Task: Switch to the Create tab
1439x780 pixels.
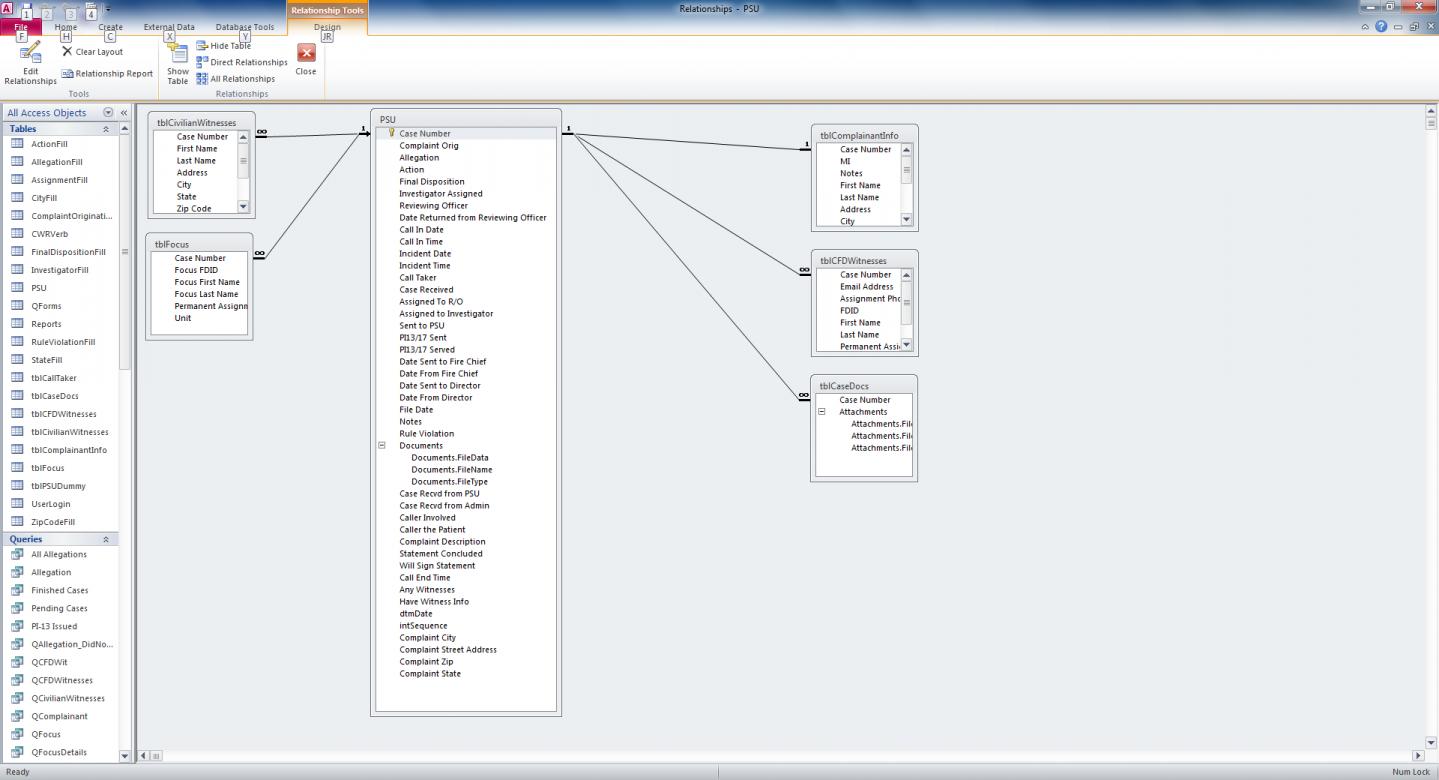Action: [x=110, y=27]
